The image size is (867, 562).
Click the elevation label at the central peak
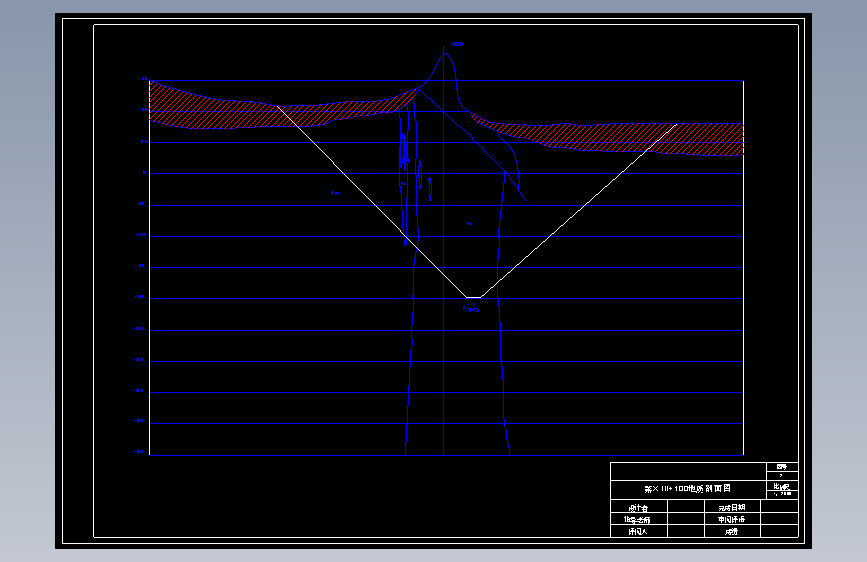[456, 44]
